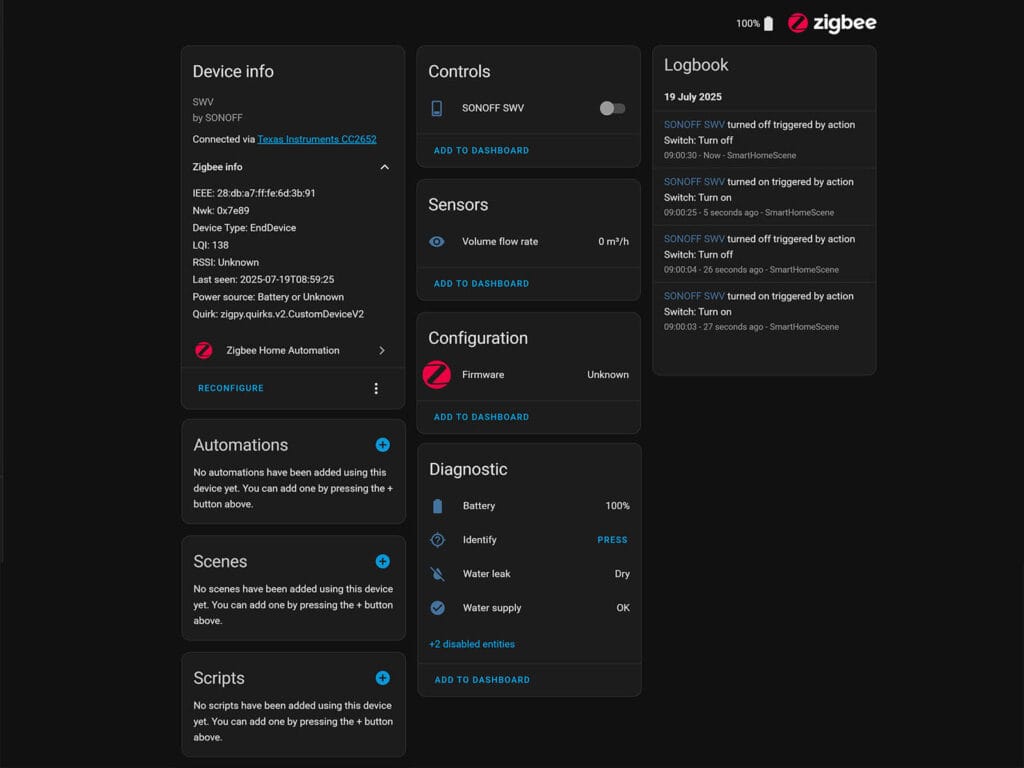This screenshot has width=1024, height=768.
Task: Click the battery icon in Diagnostic card
Action: click(x=438, y=506)
